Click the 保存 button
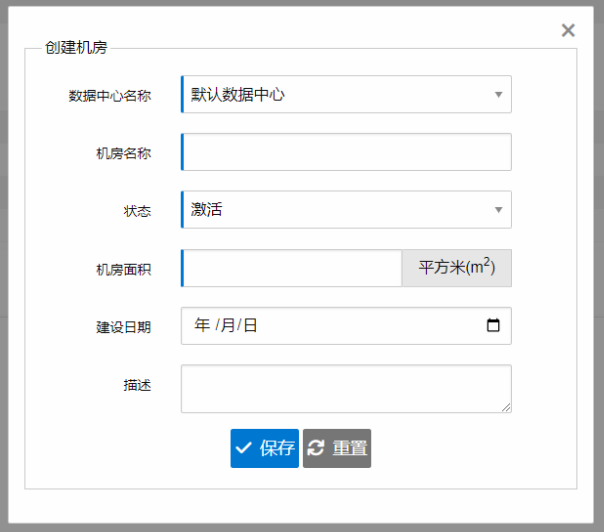The height and width of the screenshot is (532, 604). pos(265,448)
